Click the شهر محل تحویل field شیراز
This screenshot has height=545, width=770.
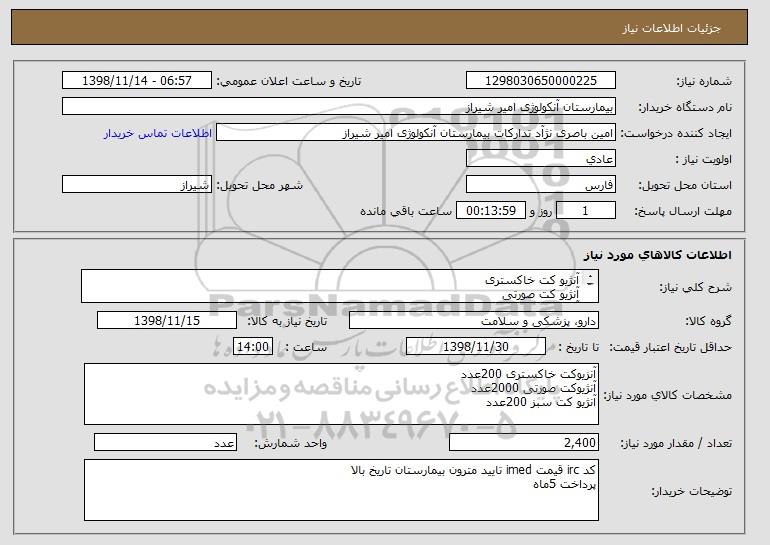[137, 185]
